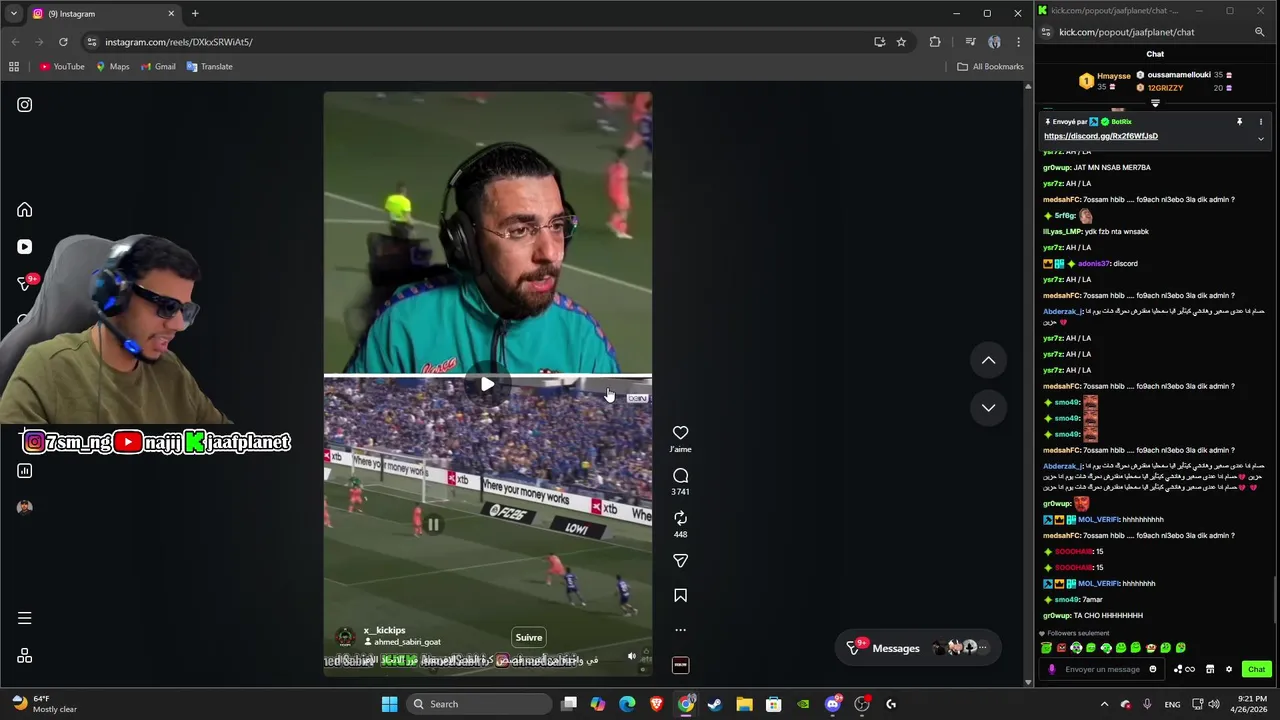
Task: Open the Chrome apps grid in the bookmarks bar
Action: click(14, 67)
